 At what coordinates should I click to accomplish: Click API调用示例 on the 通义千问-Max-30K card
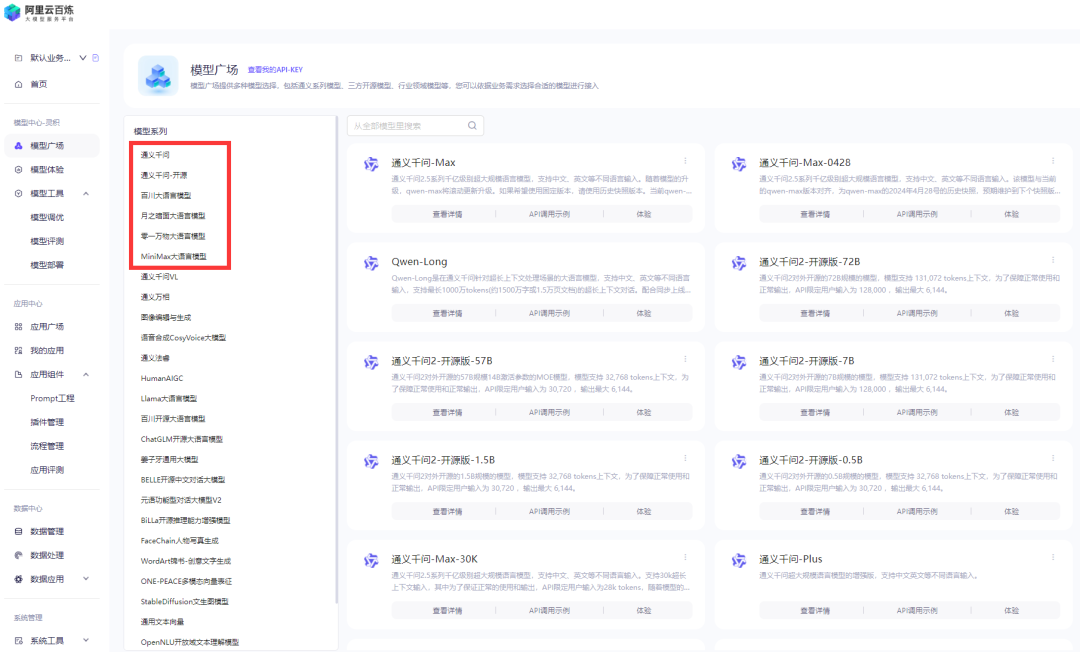(x=549, y=611)
